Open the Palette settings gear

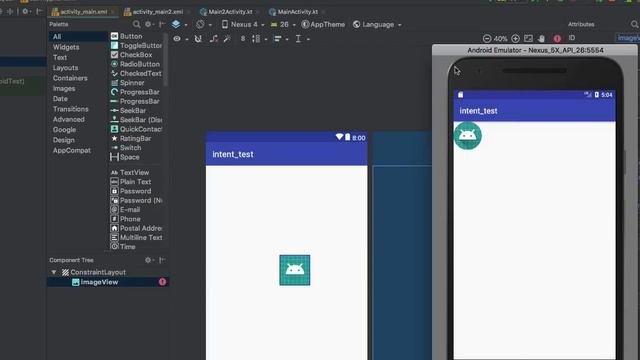149,24
